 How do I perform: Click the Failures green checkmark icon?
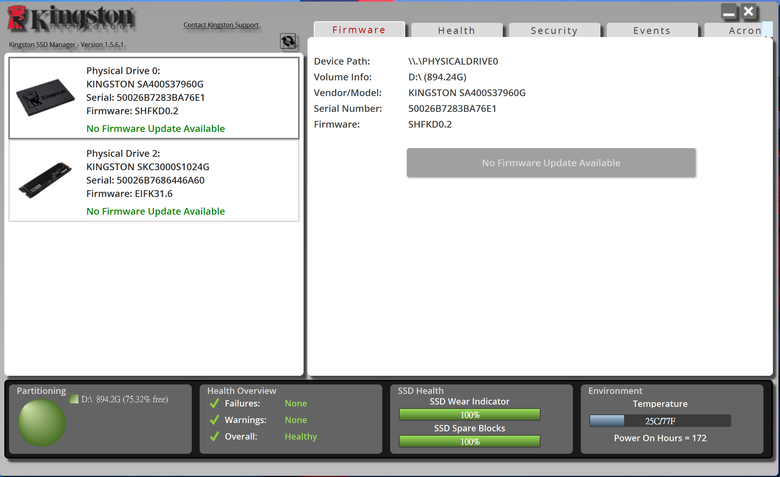click(214, 403)
